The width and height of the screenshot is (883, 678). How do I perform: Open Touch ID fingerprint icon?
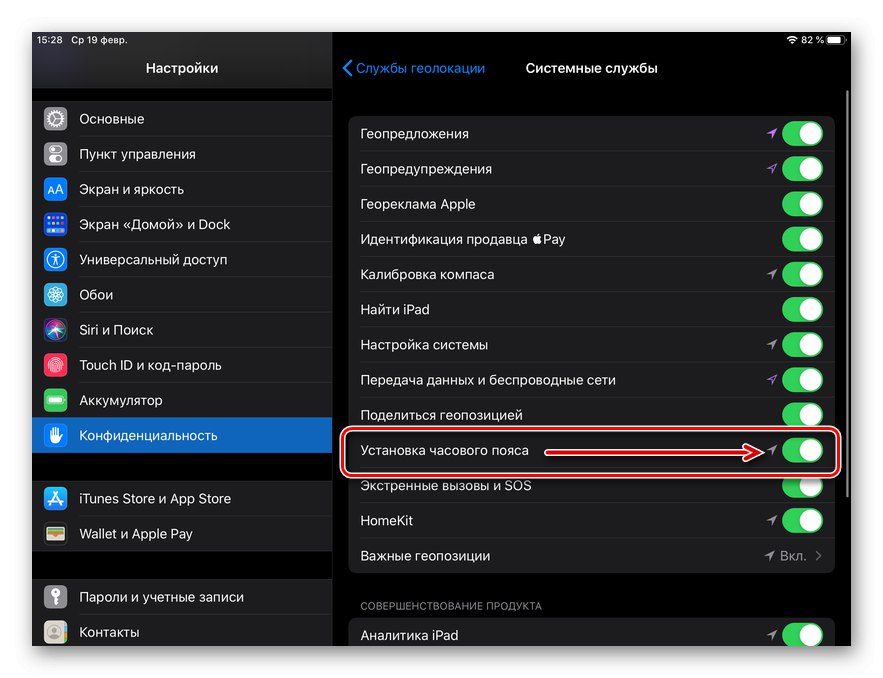pyautogui.click(x=56, y=365)
